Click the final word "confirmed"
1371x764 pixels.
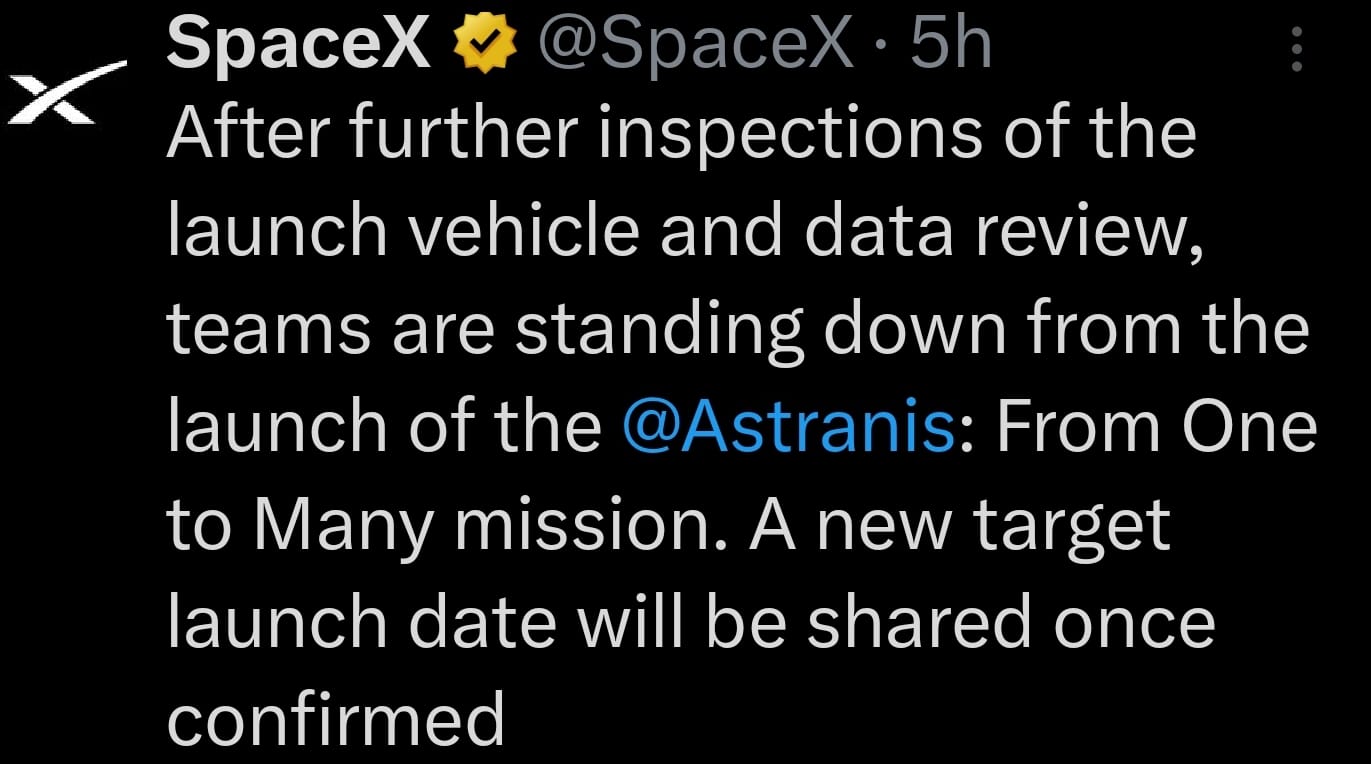click(x=335, y=720)
